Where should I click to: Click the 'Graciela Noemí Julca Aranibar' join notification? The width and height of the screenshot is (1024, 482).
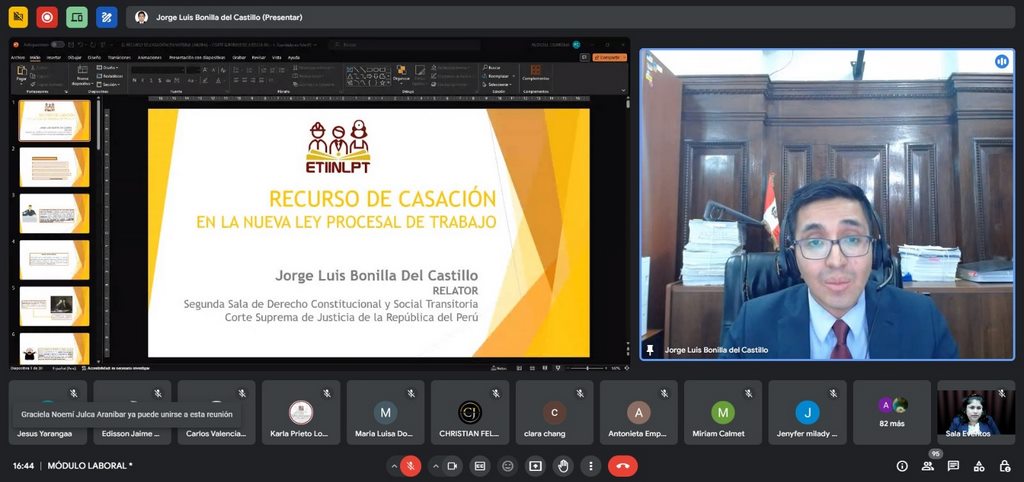pyautogui.click(x=127, y=414)
